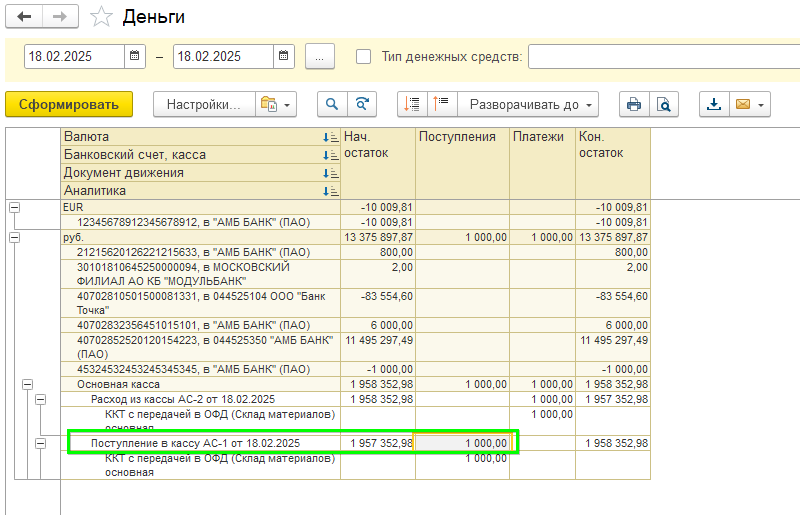The image size is (800, 515).
Task: Select Банк Точка account 40702810501500081331 row
Action: point(201,303)
